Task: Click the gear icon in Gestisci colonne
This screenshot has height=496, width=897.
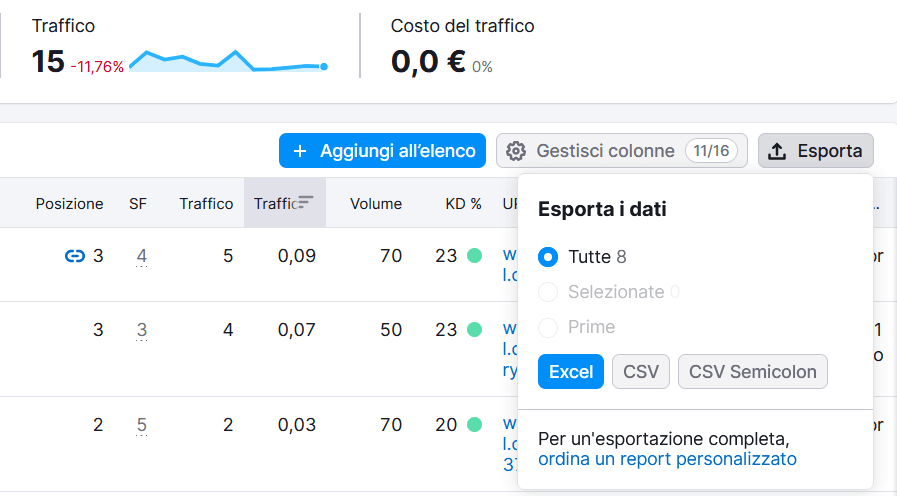Action: [x=516, y=151]
